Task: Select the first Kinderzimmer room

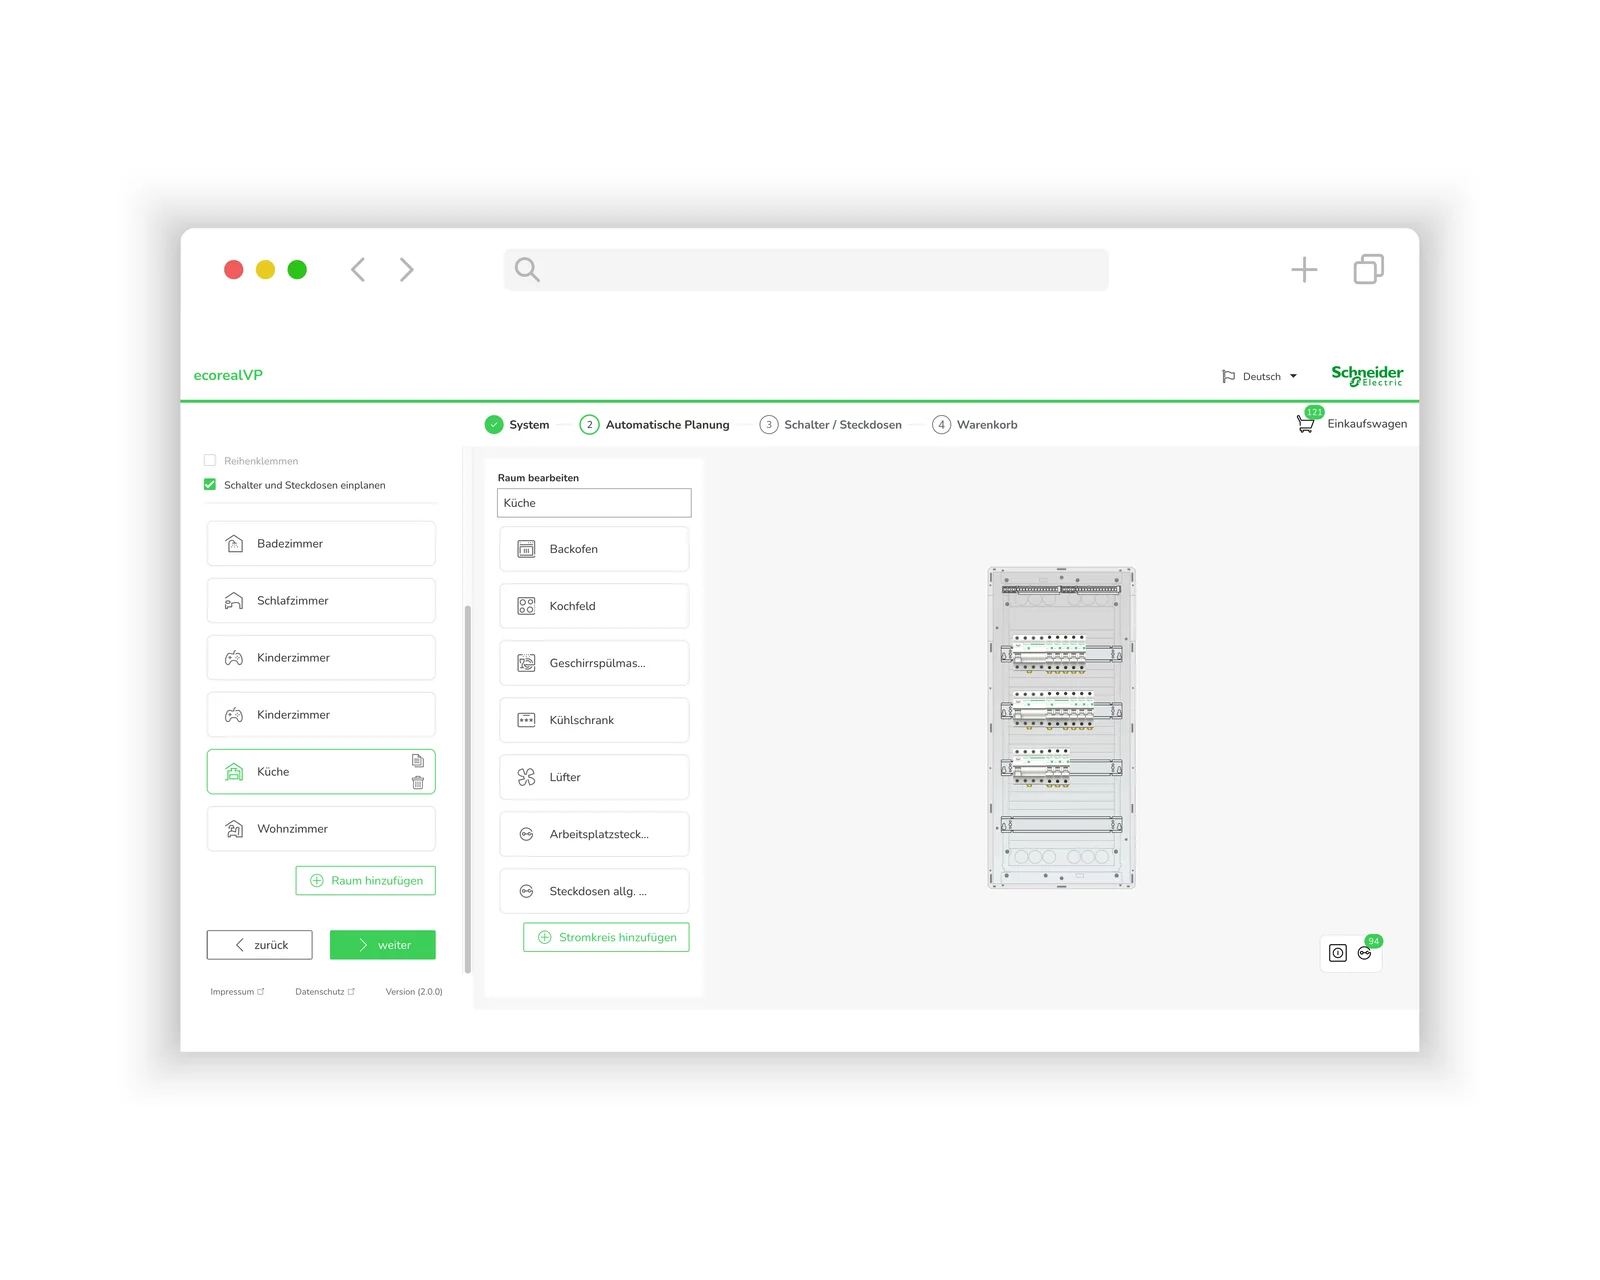Action: click(x=321, y=658)
